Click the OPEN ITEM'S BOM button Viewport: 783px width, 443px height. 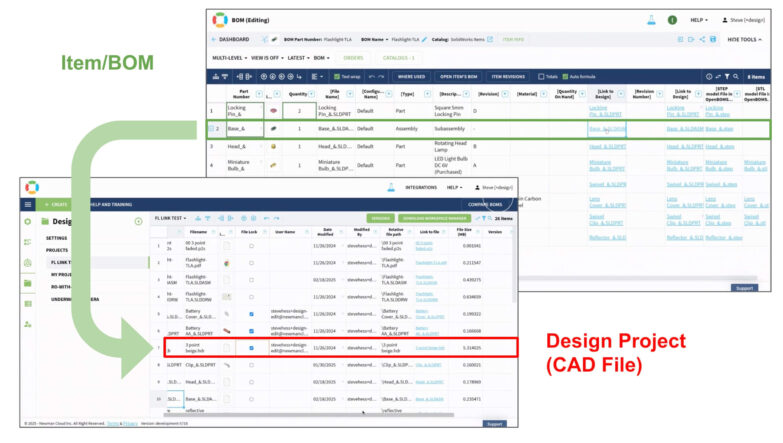[458, 76]
